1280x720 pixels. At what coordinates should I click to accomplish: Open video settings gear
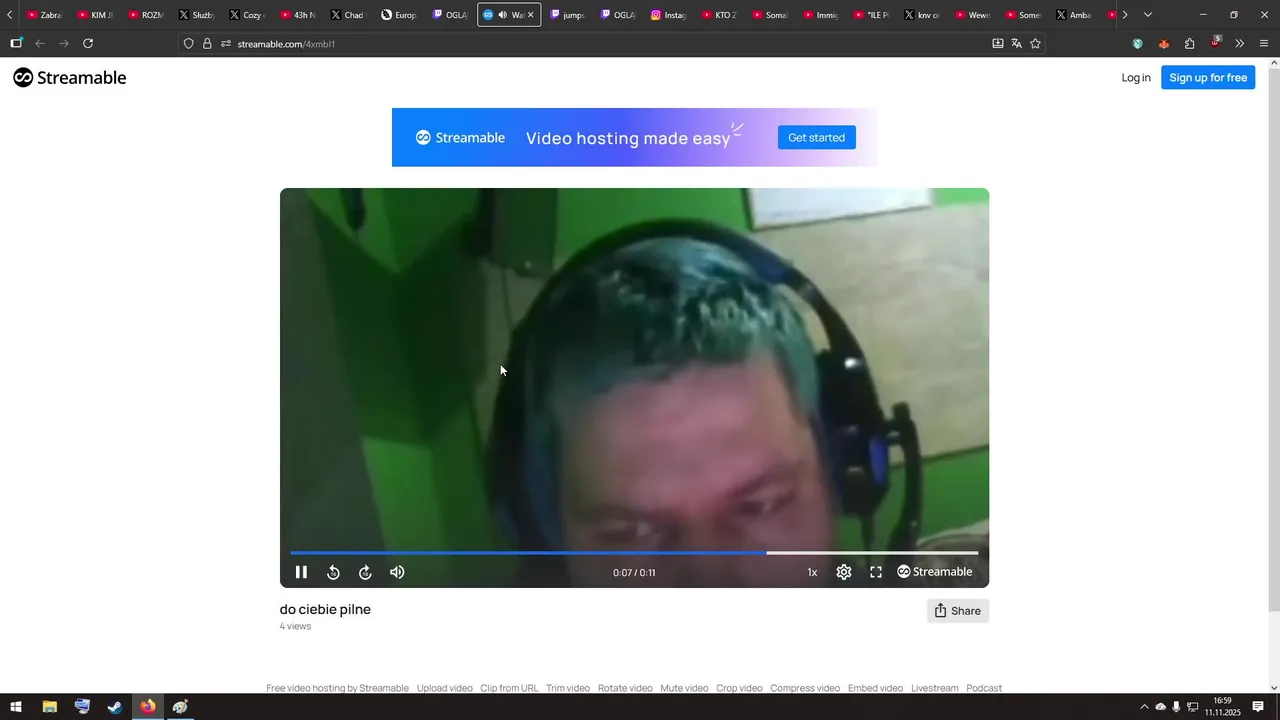point(844,572)
